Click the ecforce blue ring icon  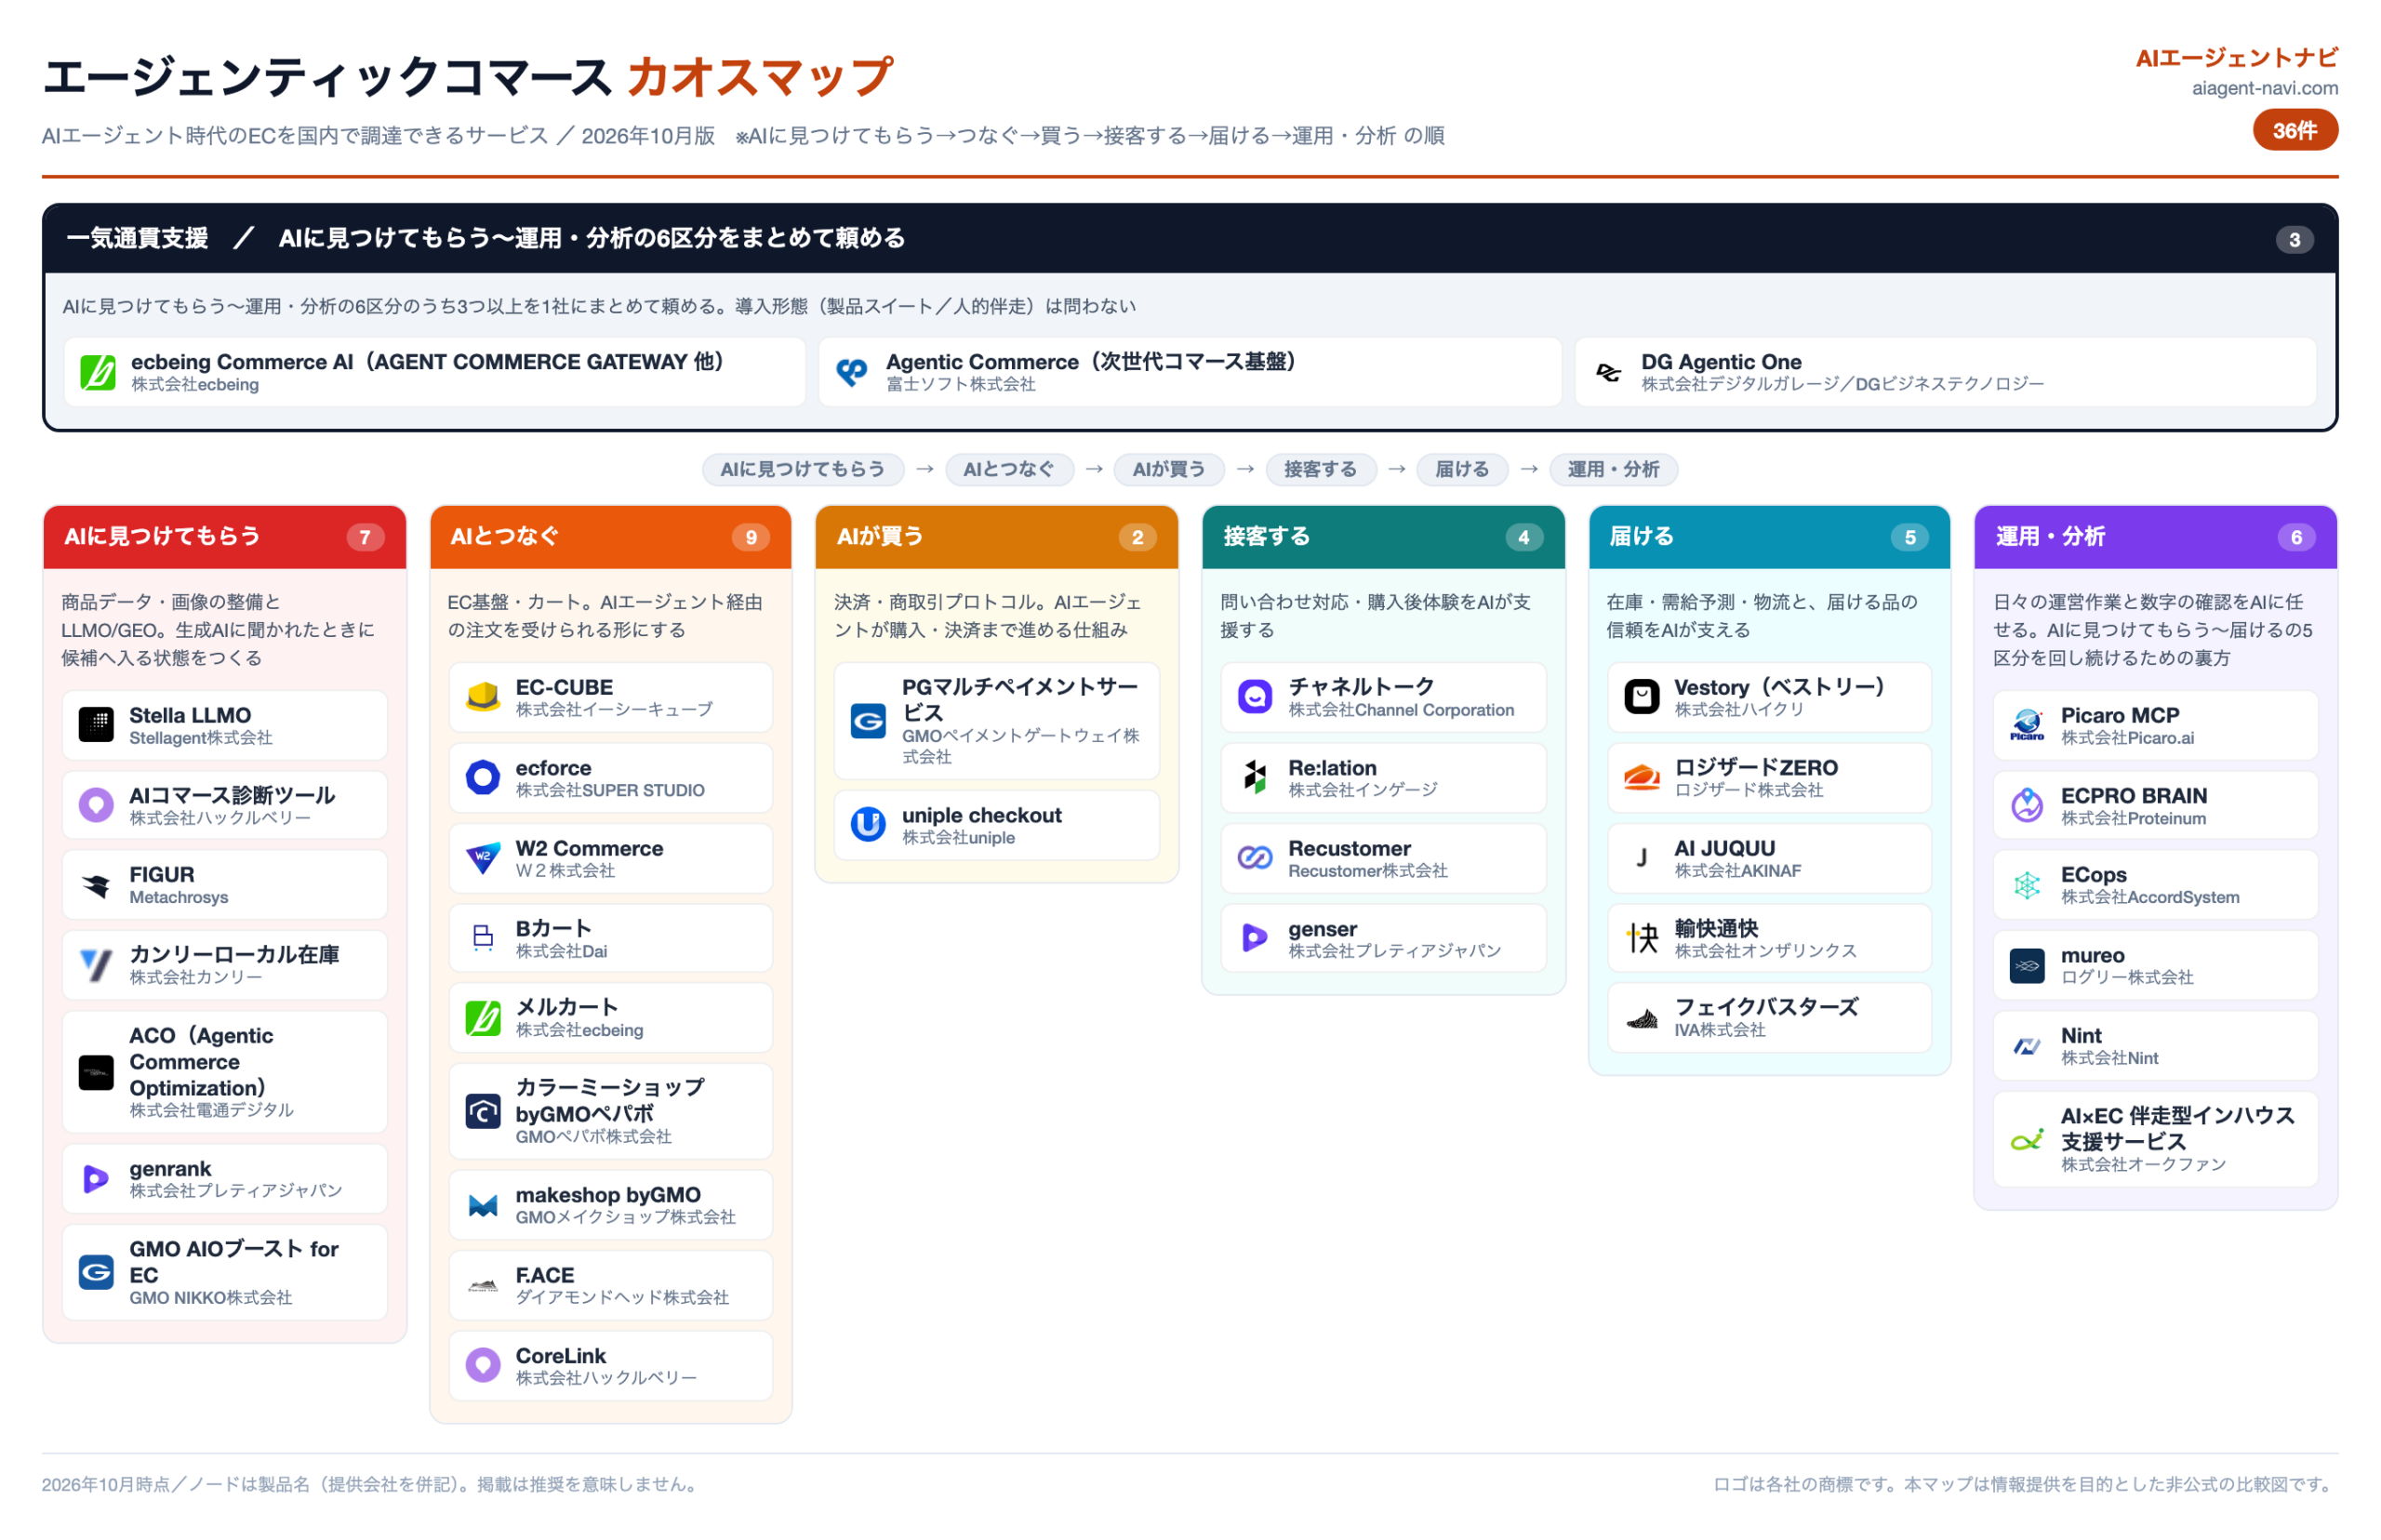coord(483,777)
